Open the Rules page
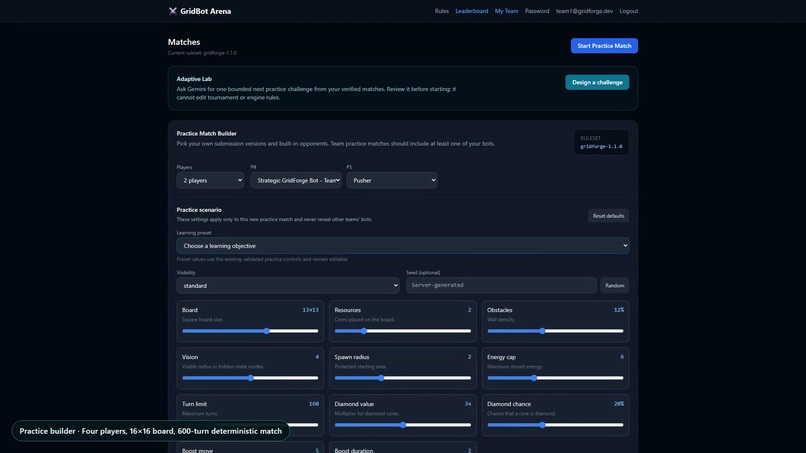This screenshot has height=453, width=806. (x=442, y=11)
